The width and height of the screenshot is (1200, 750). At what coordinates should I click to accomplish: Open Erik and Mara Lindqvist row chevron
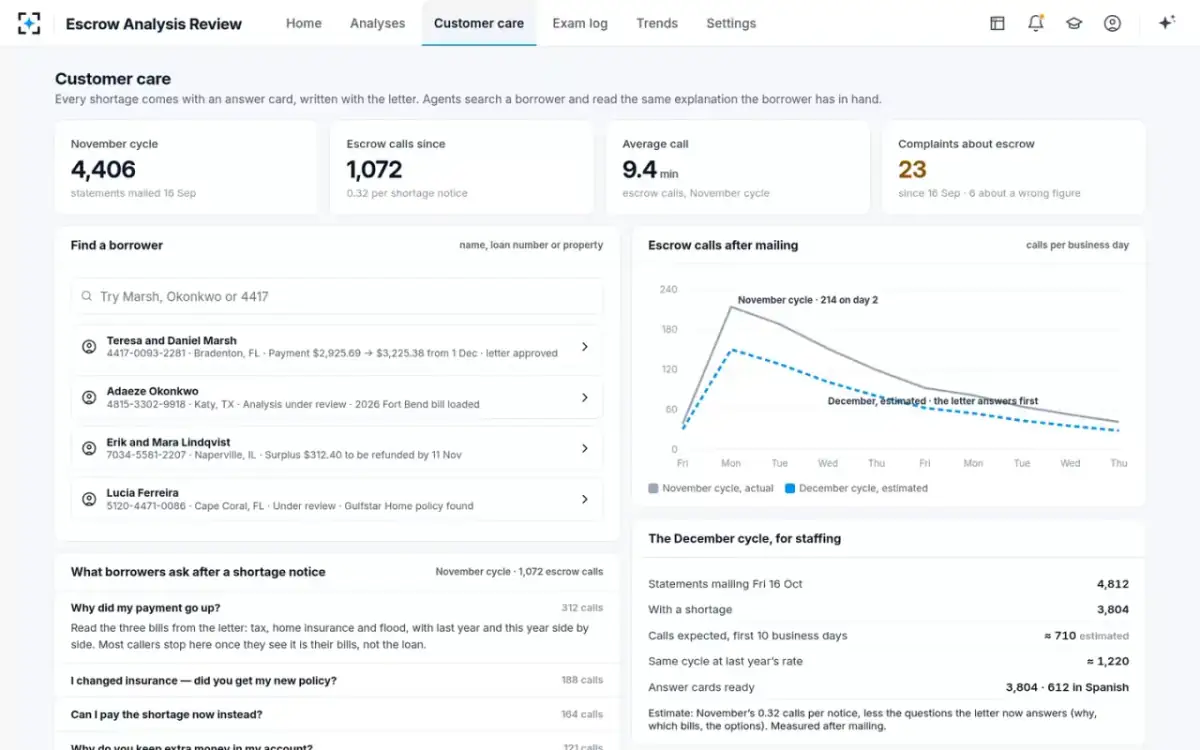tap(585, 448)
